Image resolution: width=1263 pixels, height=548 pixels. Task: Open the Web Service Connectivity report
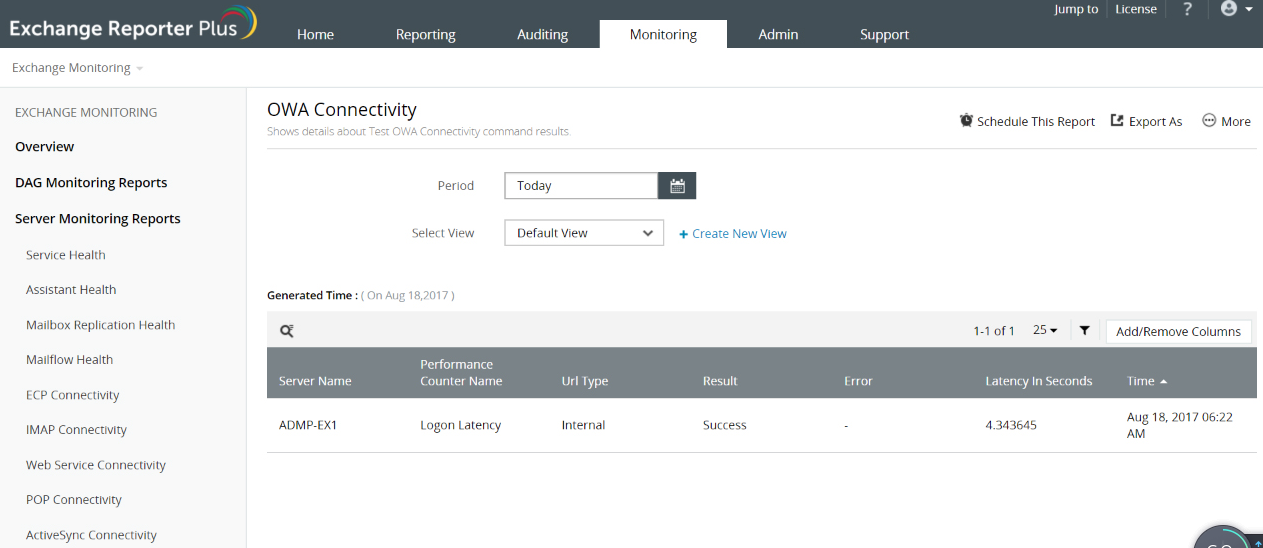click(x=96, y=465)
